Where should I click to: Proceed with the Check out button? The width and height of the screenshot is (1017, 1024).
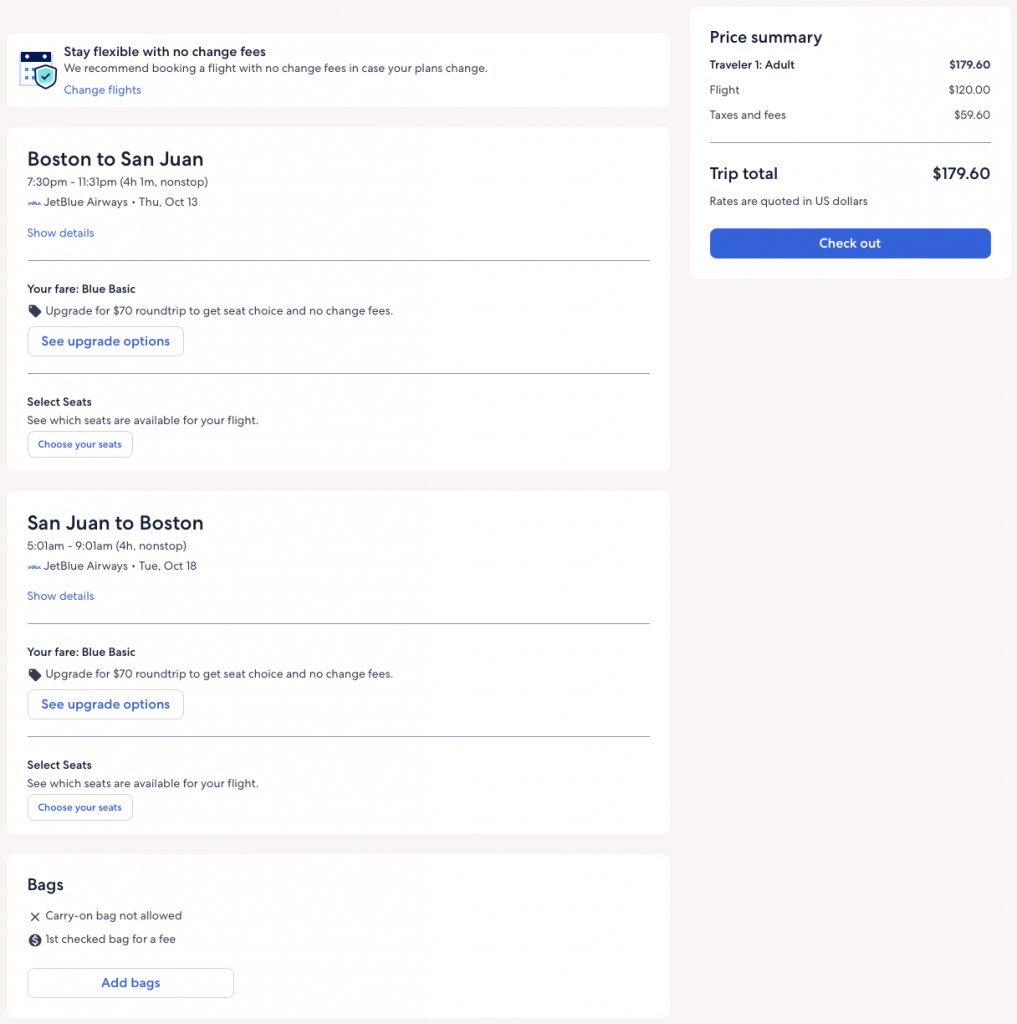click(850, 243)
